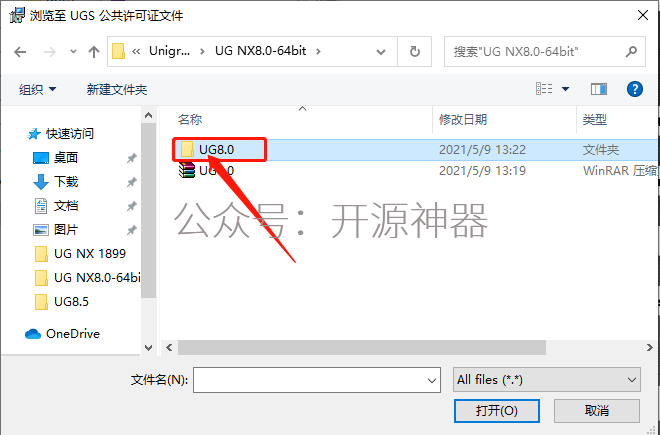Open the recent locations dropdown chevron
The width and height of the screenshot is (660, 435).
[73, 52]
